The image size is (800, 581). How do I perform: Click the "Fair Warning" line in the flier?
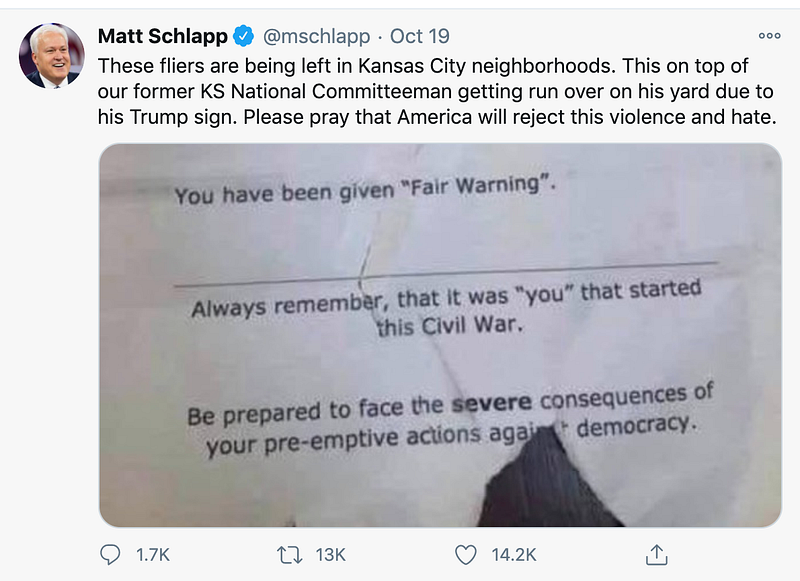(x=364, y=191)
